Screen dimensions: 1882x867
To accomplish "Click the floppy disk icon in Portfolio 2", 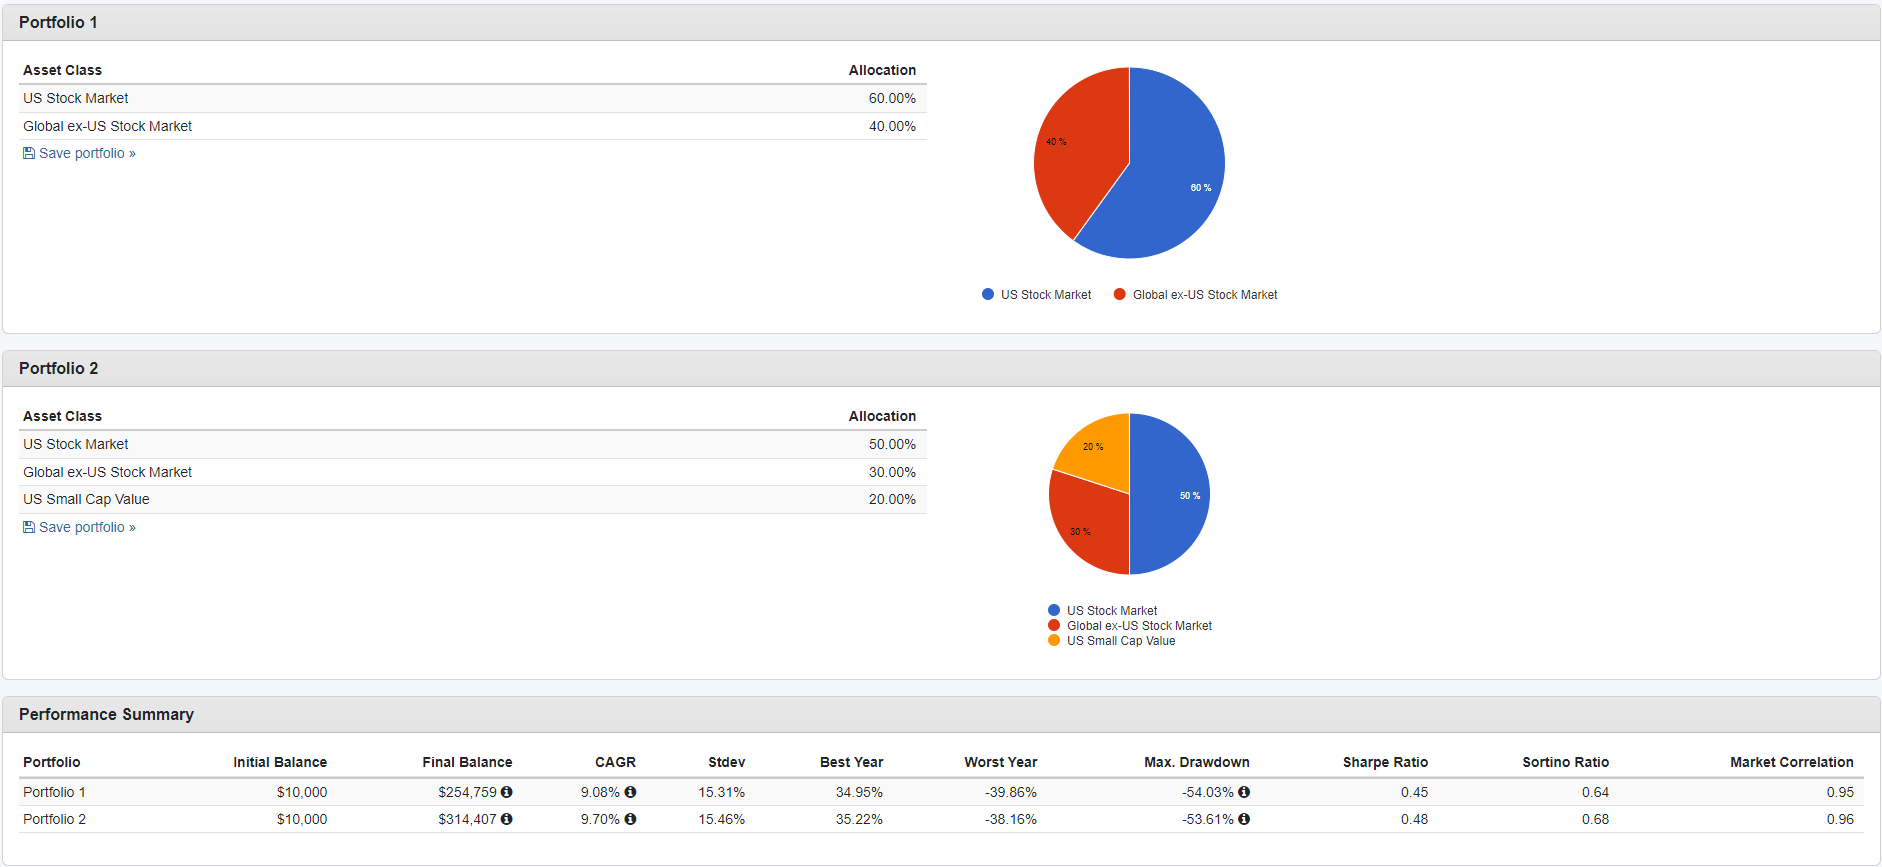I will pos(29,527).
